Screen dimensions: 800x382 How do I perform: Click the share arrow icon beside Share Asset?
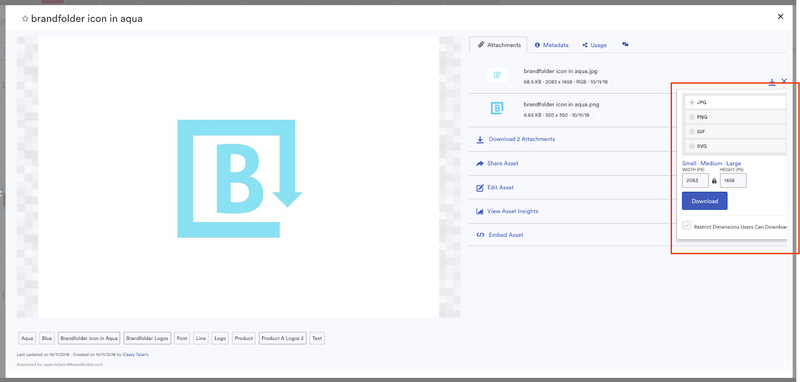(x=480, y=163)
